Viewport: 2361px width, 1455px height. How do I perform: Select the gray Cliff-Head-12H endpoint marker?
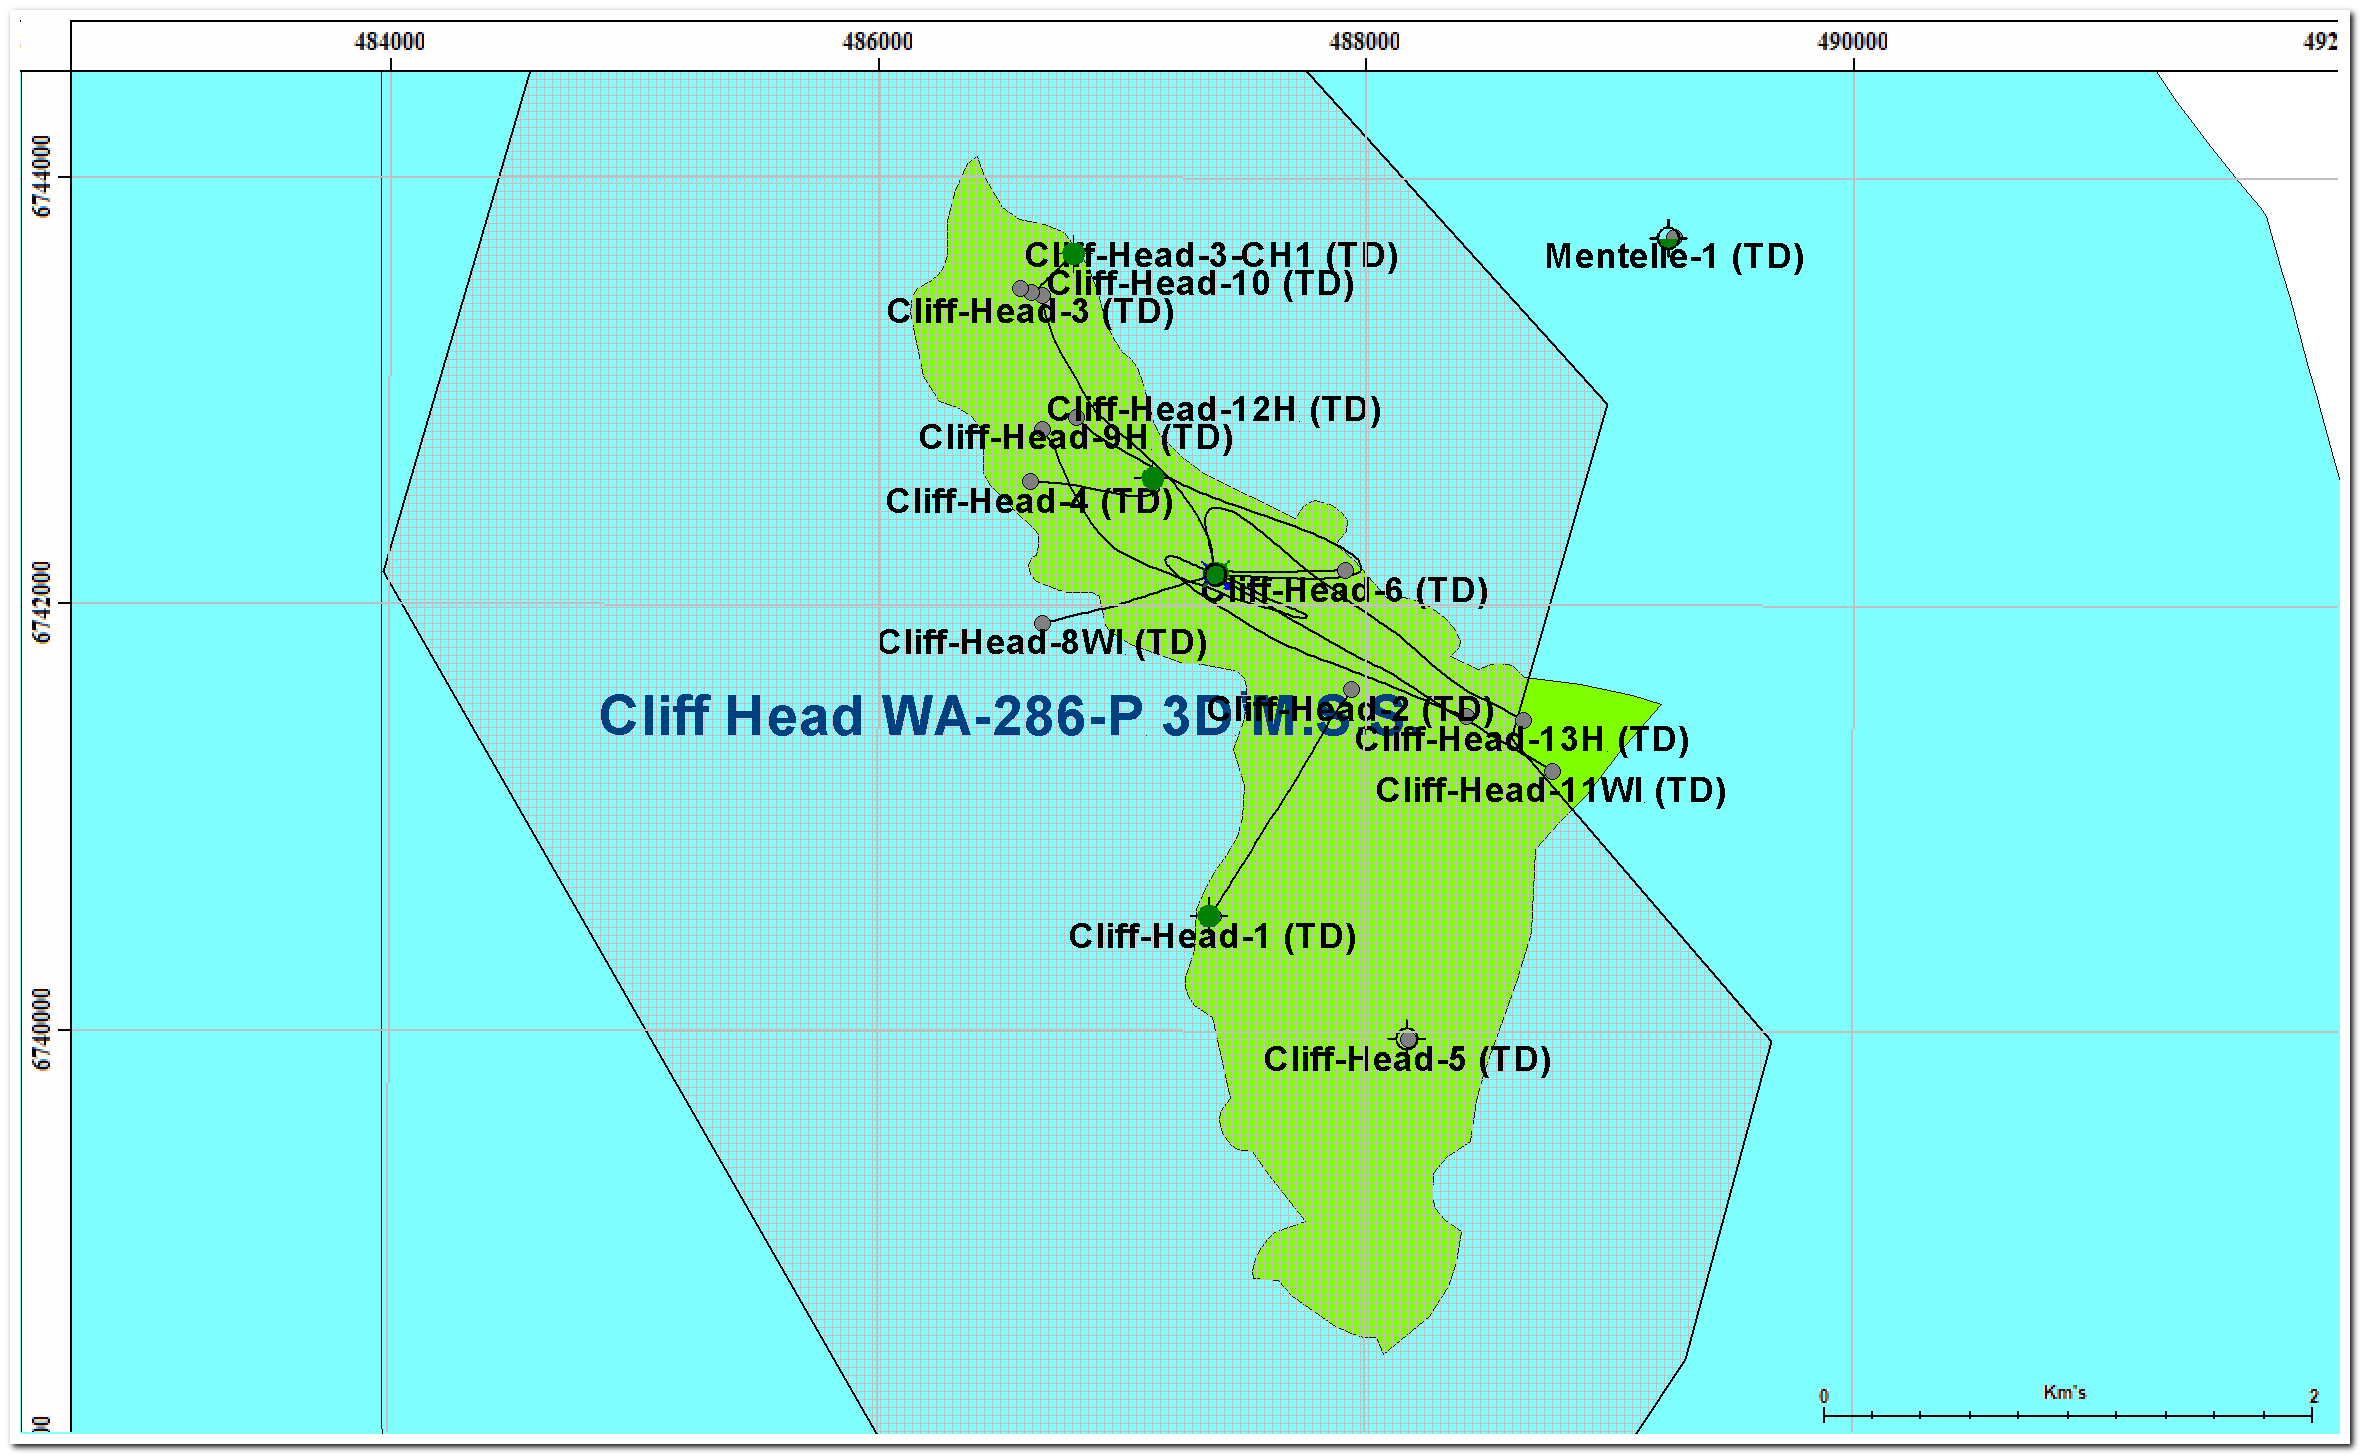click(x=1076, y=417)
